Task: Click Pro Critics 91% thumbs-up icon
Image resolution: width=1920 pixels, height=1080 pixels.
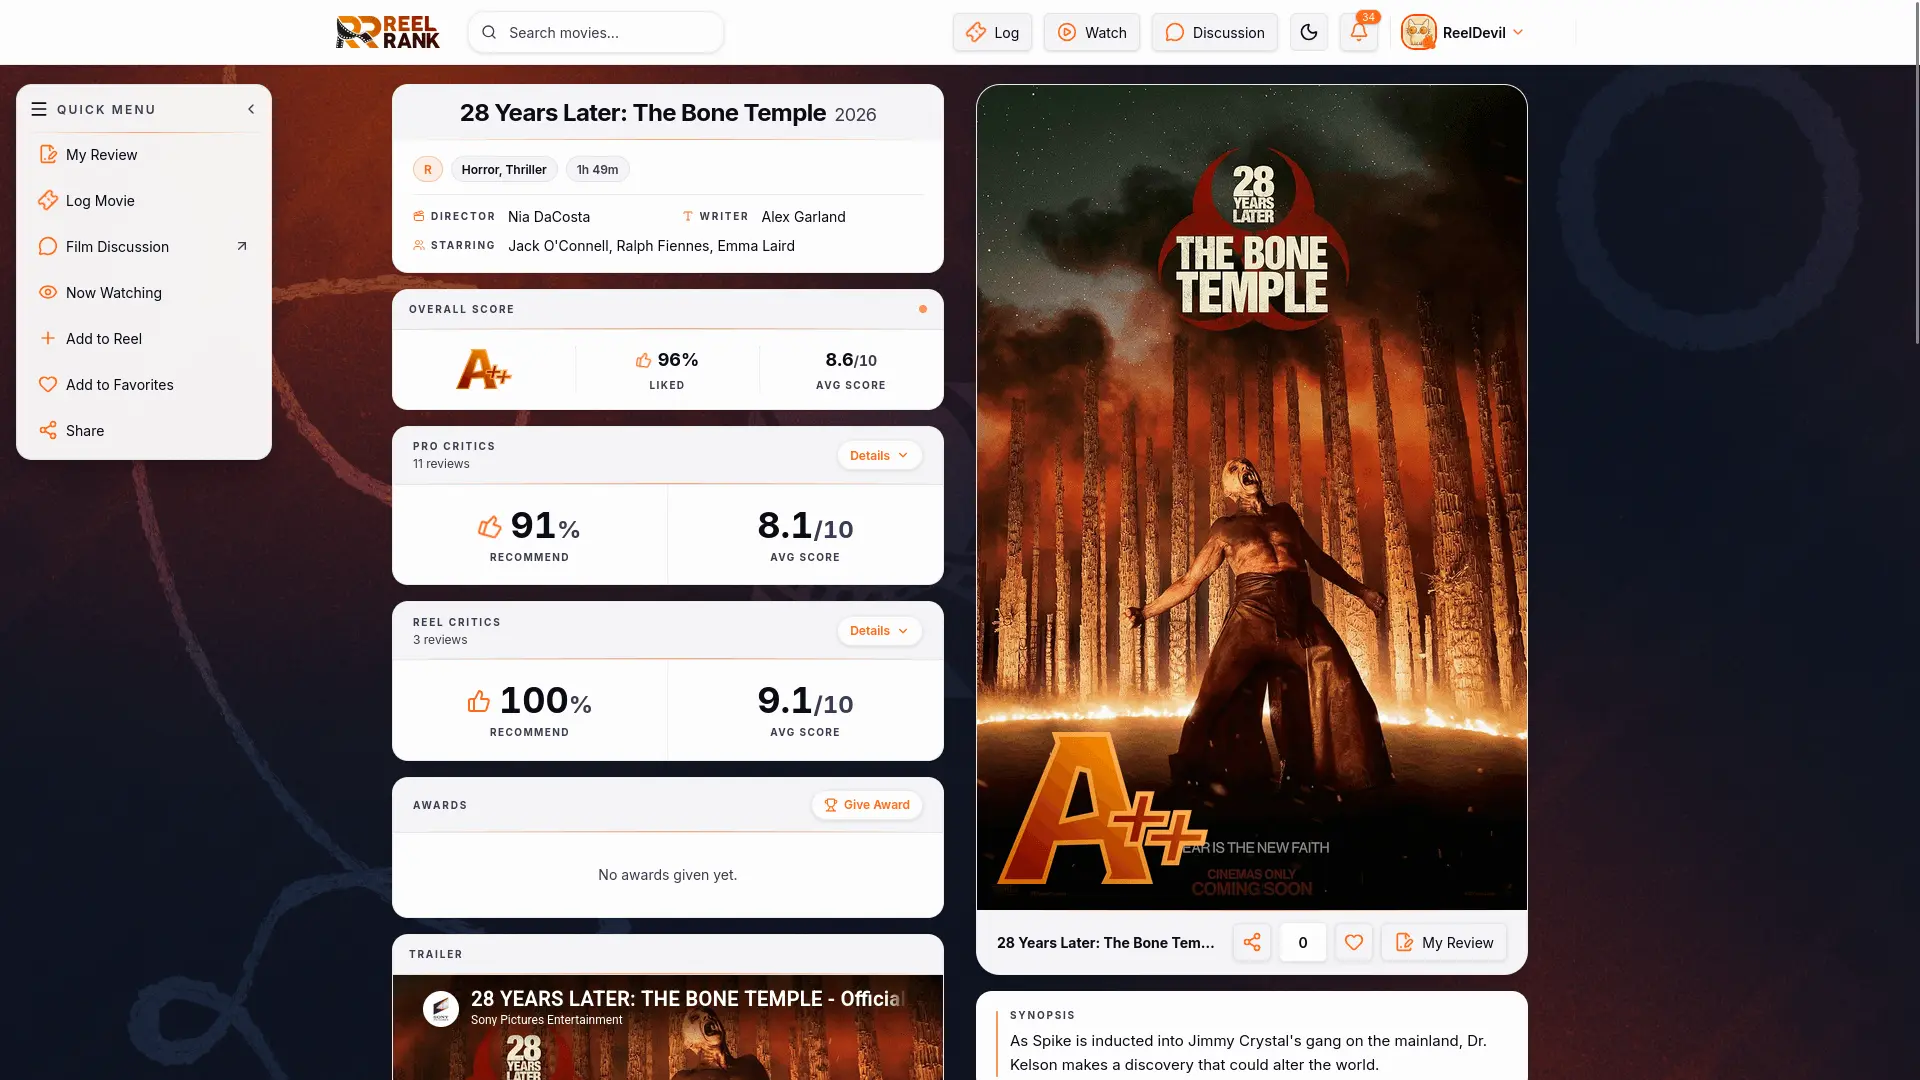Action: [490, 526]
